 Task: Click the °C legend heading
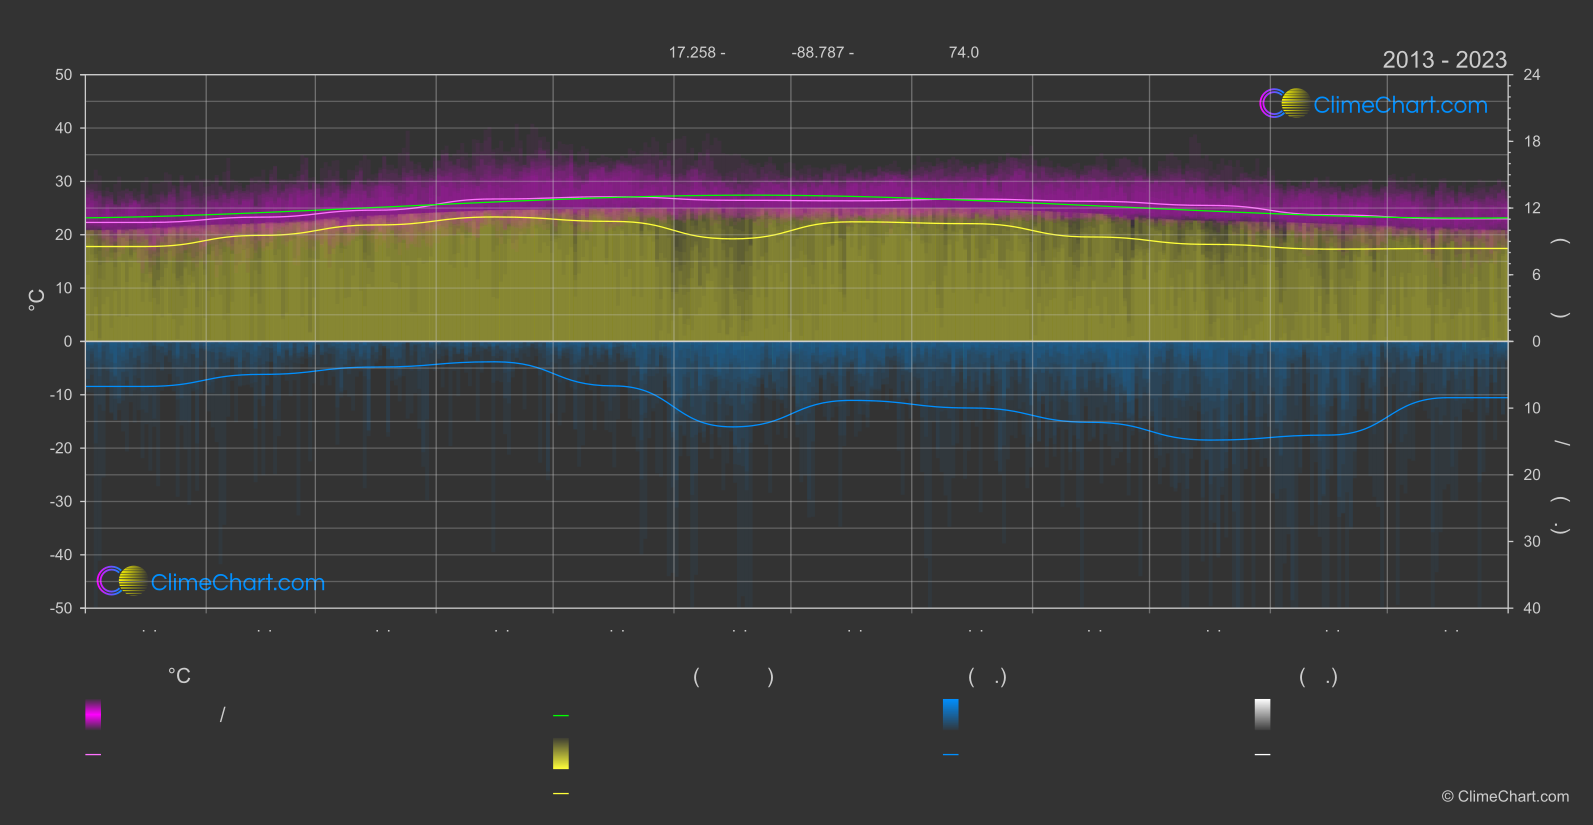[x=179, y=677]
